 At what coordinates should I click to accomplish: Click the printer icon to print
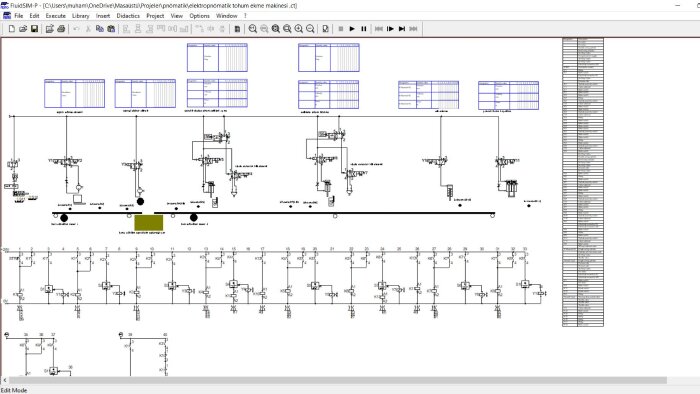[x=61, y=29]
